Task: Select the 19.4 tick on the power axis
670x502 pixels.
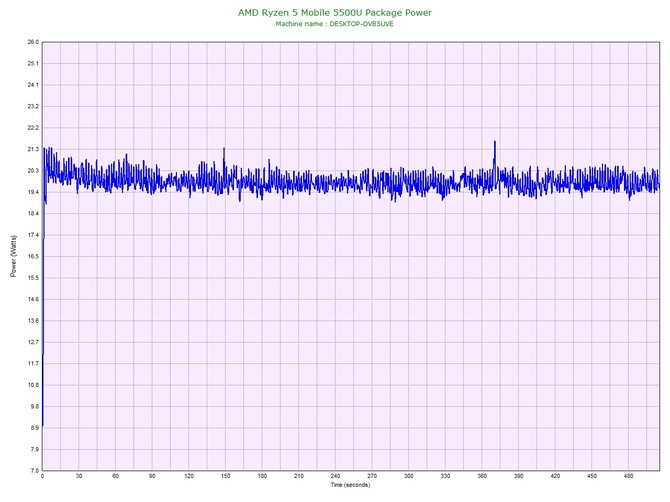Action: (x=33, y=192)
